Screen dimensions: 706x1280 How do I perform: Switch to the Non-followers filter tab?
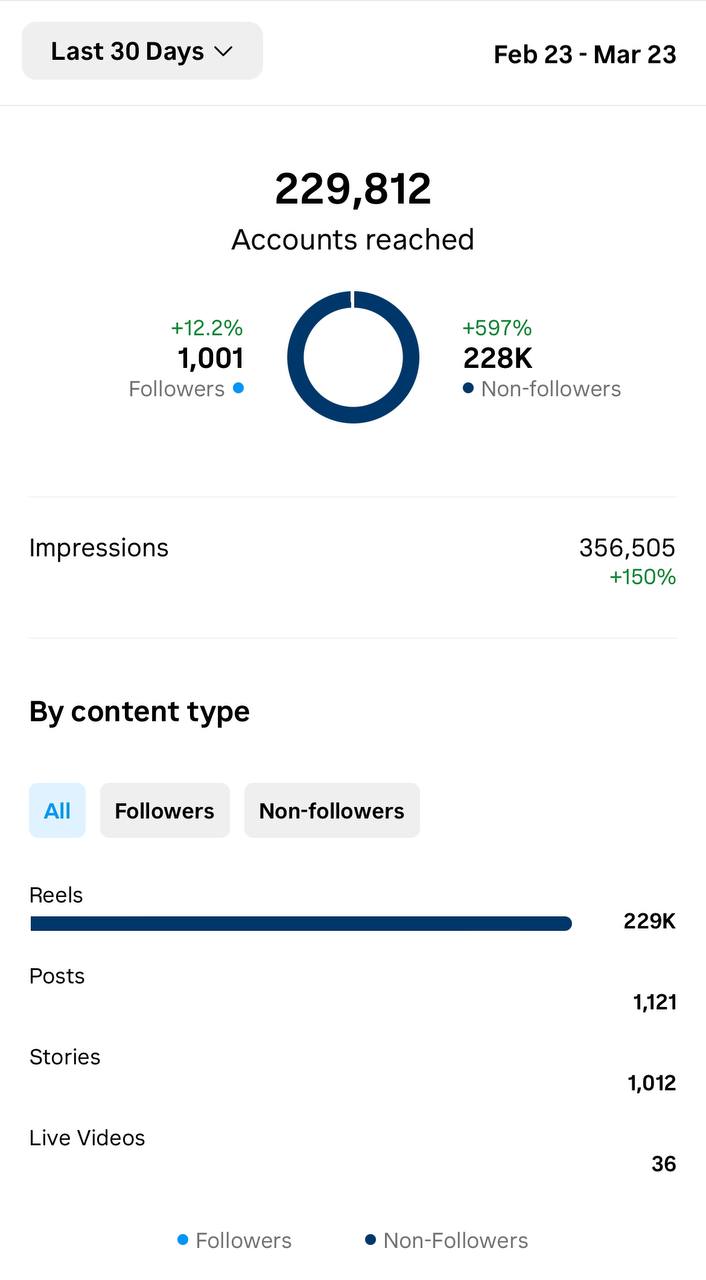pyautogui.click(x=331, y=810)
